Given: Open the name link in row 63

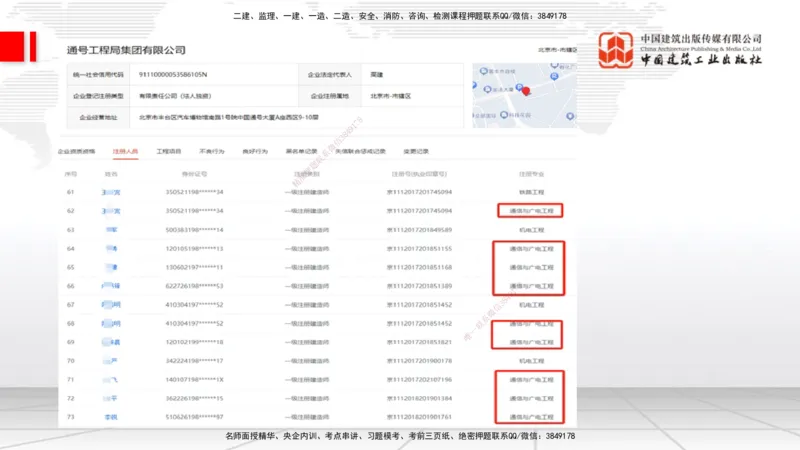Looking at the screenshot, I should tap(111, 230).
